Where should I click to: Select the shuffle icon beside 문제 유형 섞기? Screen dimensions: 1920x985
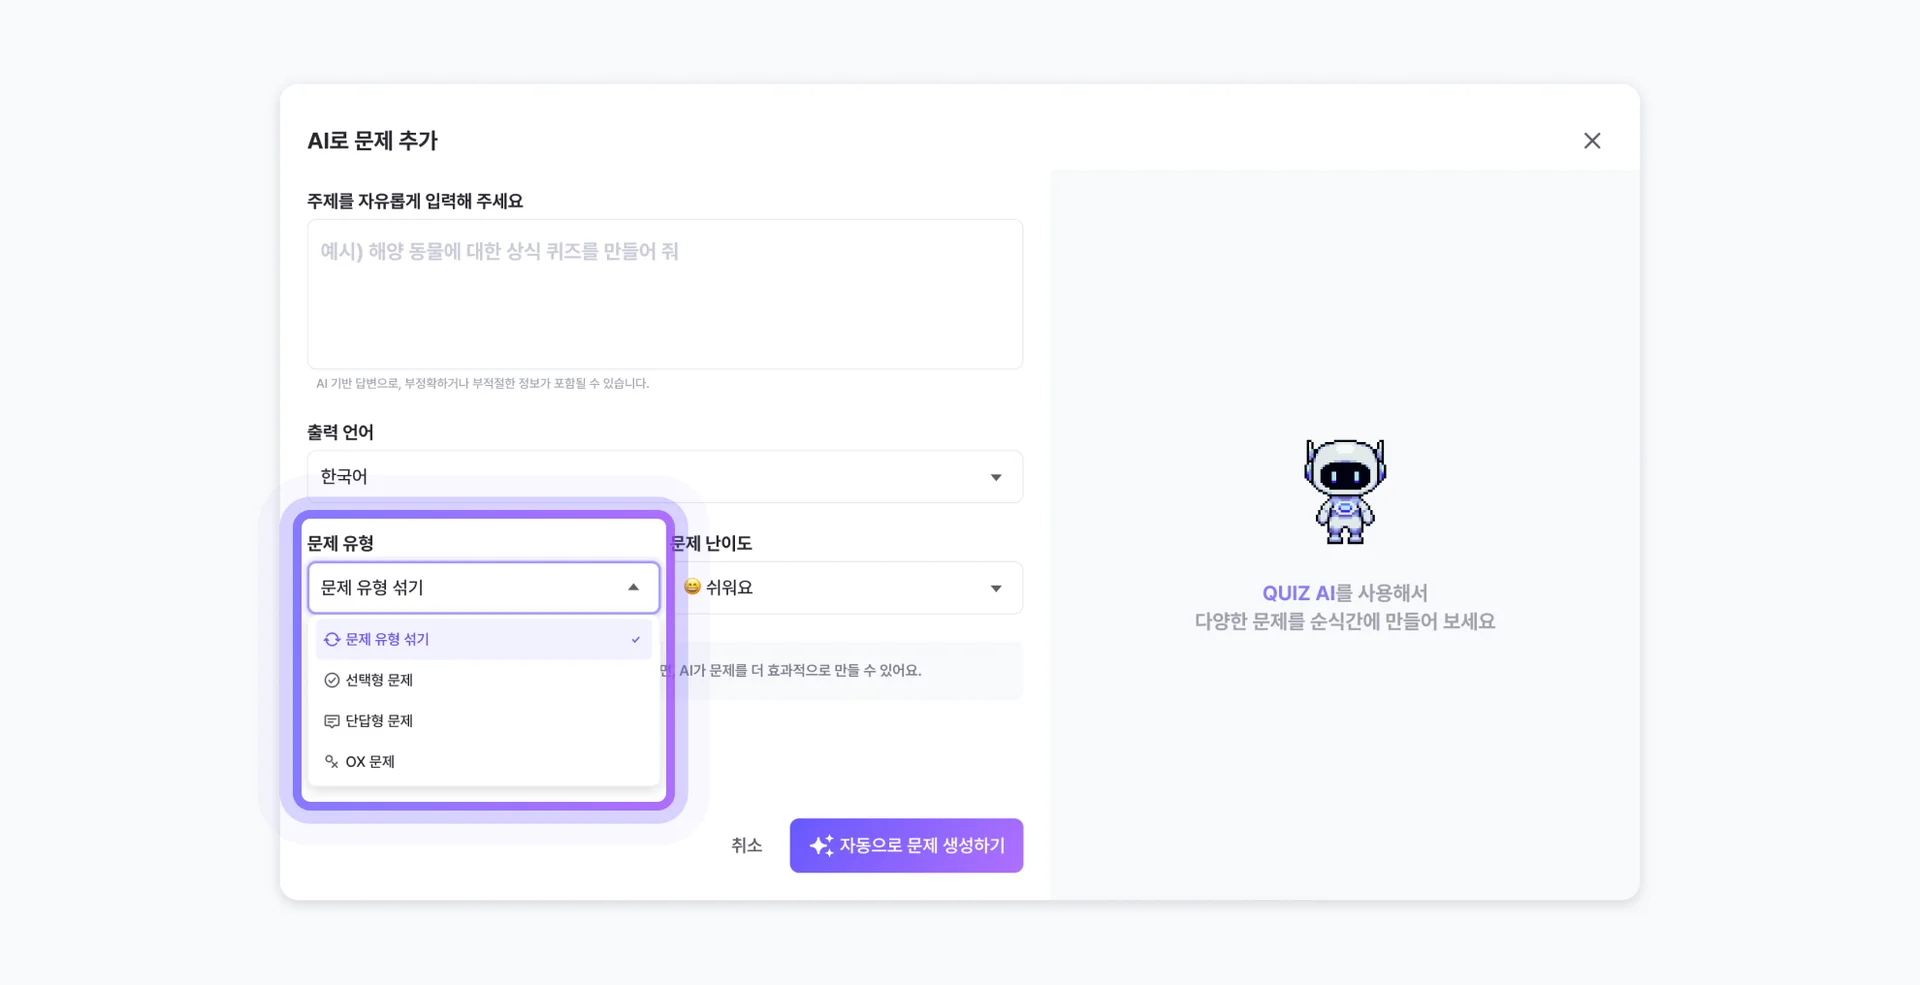coord(331,639)
